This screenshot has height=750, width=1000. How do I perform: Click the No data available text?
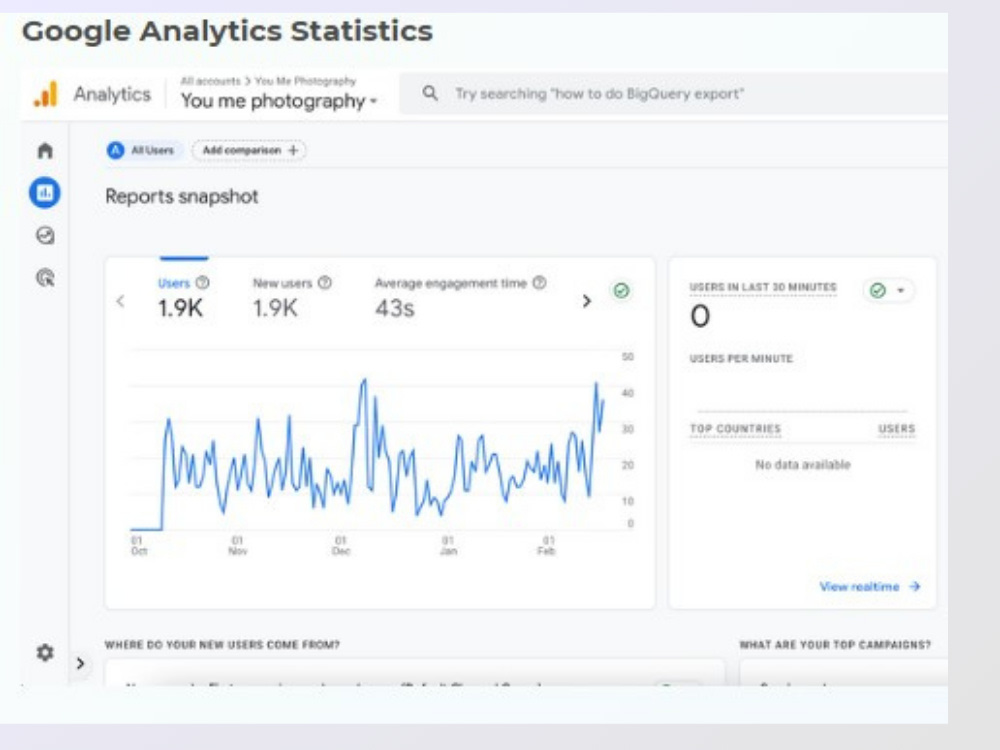tap(803, 464)
